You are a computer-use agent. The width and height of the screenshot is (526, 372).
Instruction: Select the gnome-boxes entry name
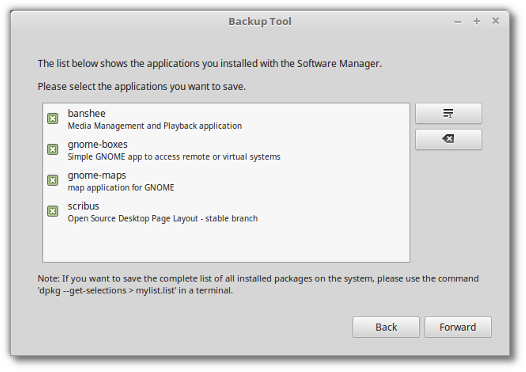coord(98,145)
